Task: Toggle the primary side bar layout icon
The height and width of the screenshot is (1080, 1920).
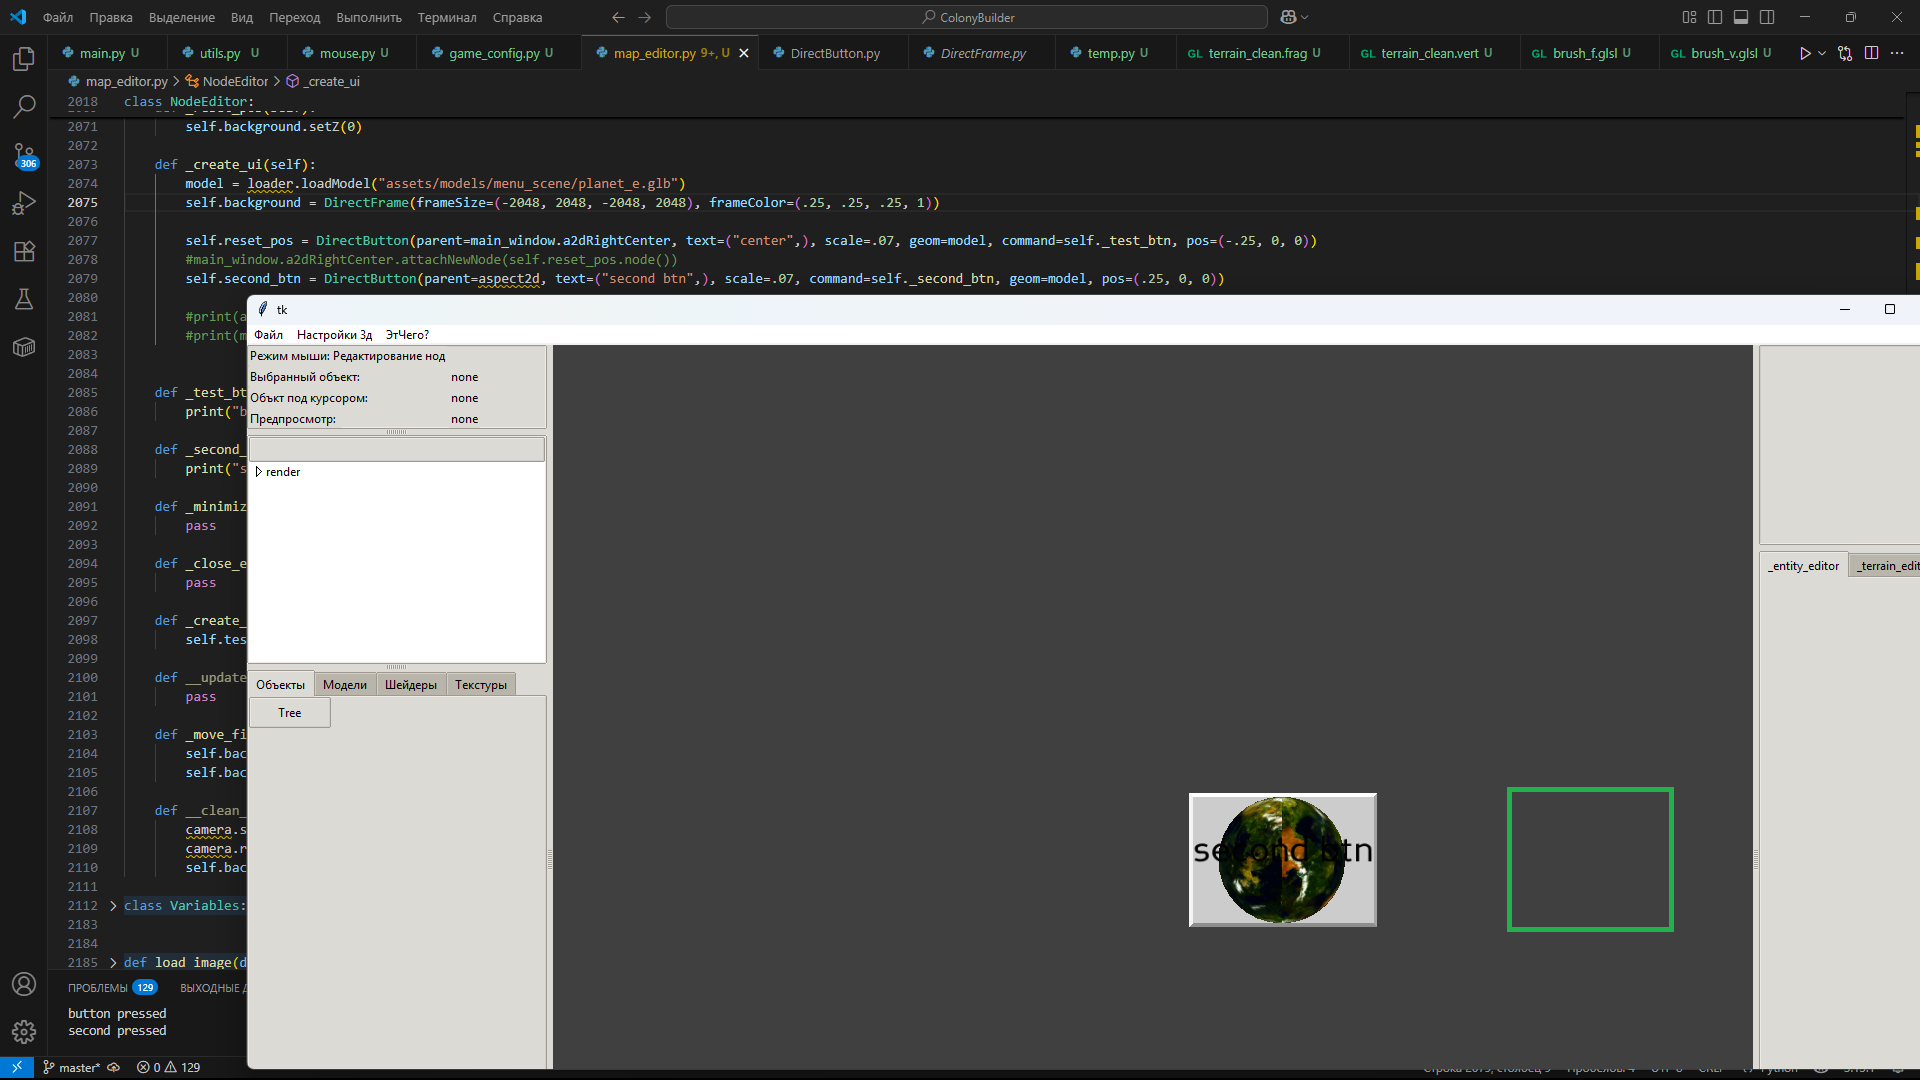Action: [1715, 17]
